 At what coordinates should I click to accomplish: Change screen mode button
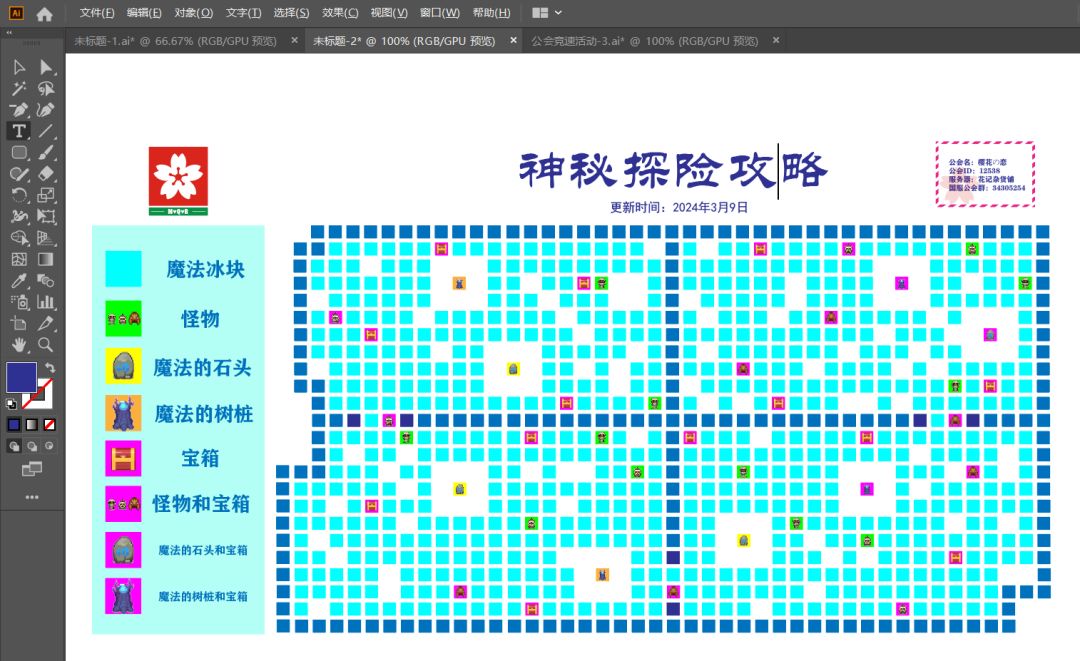(x=32, y=469)
